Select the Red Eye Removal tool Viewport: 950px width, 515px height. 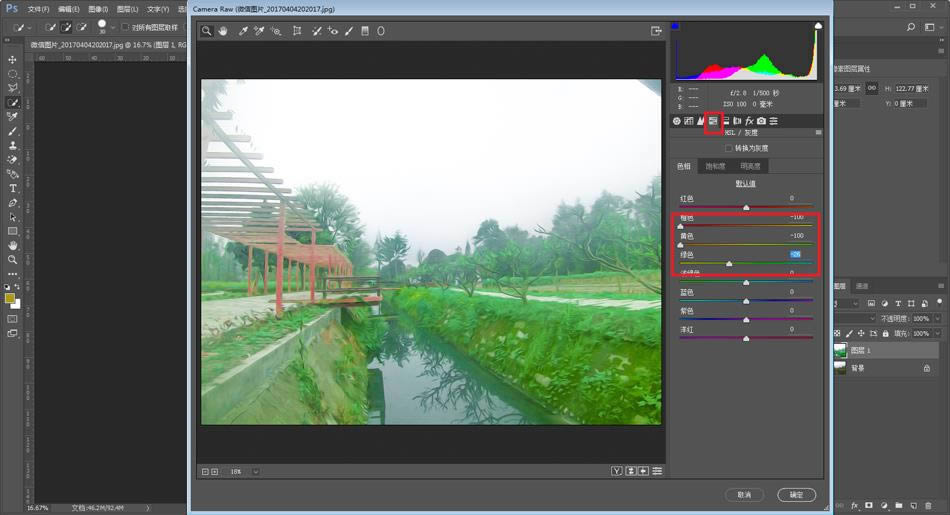tap(333, 31)
